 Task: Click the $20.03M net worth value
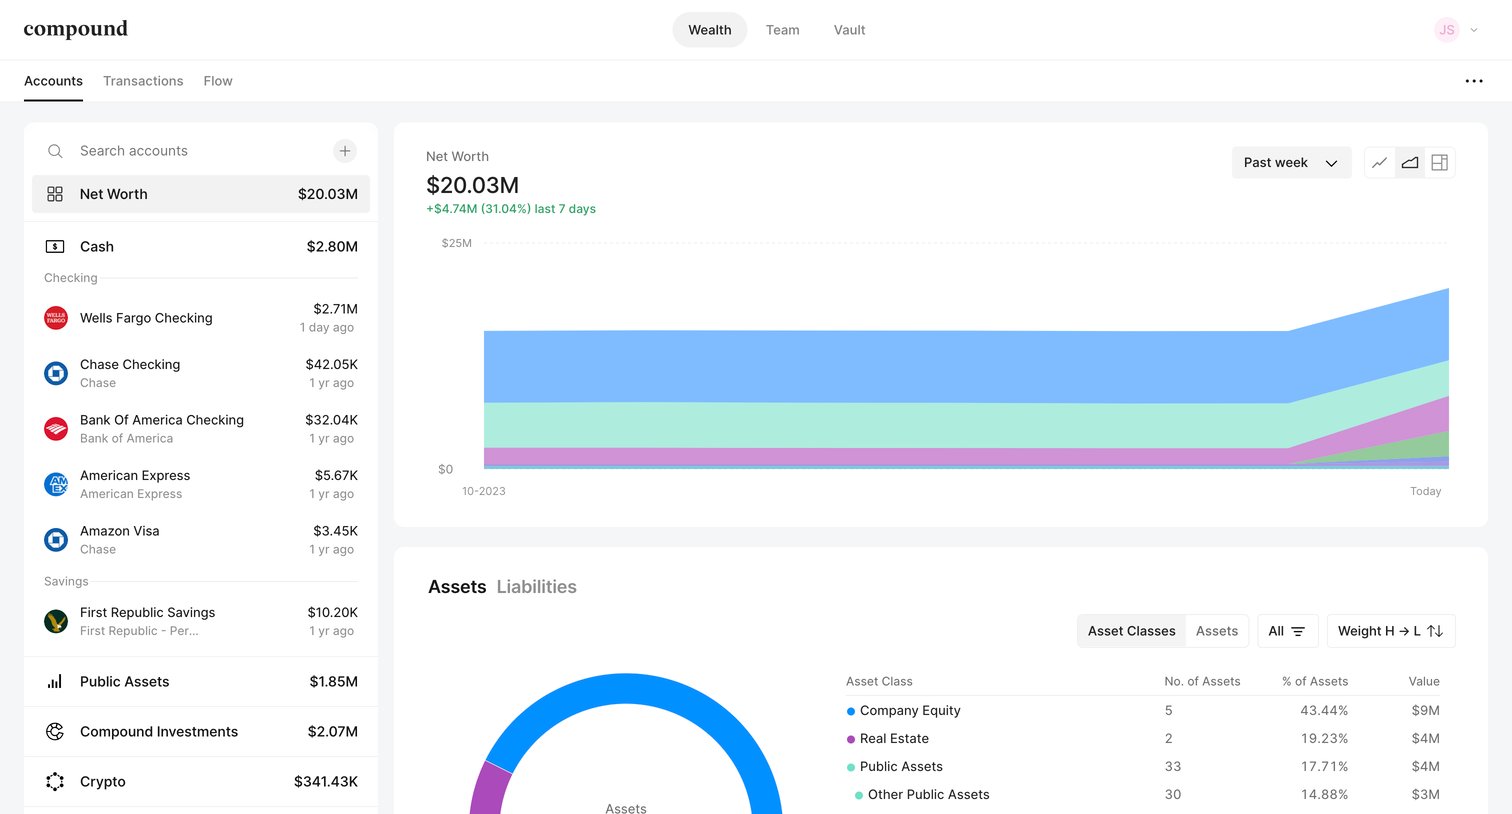point(472,185)
